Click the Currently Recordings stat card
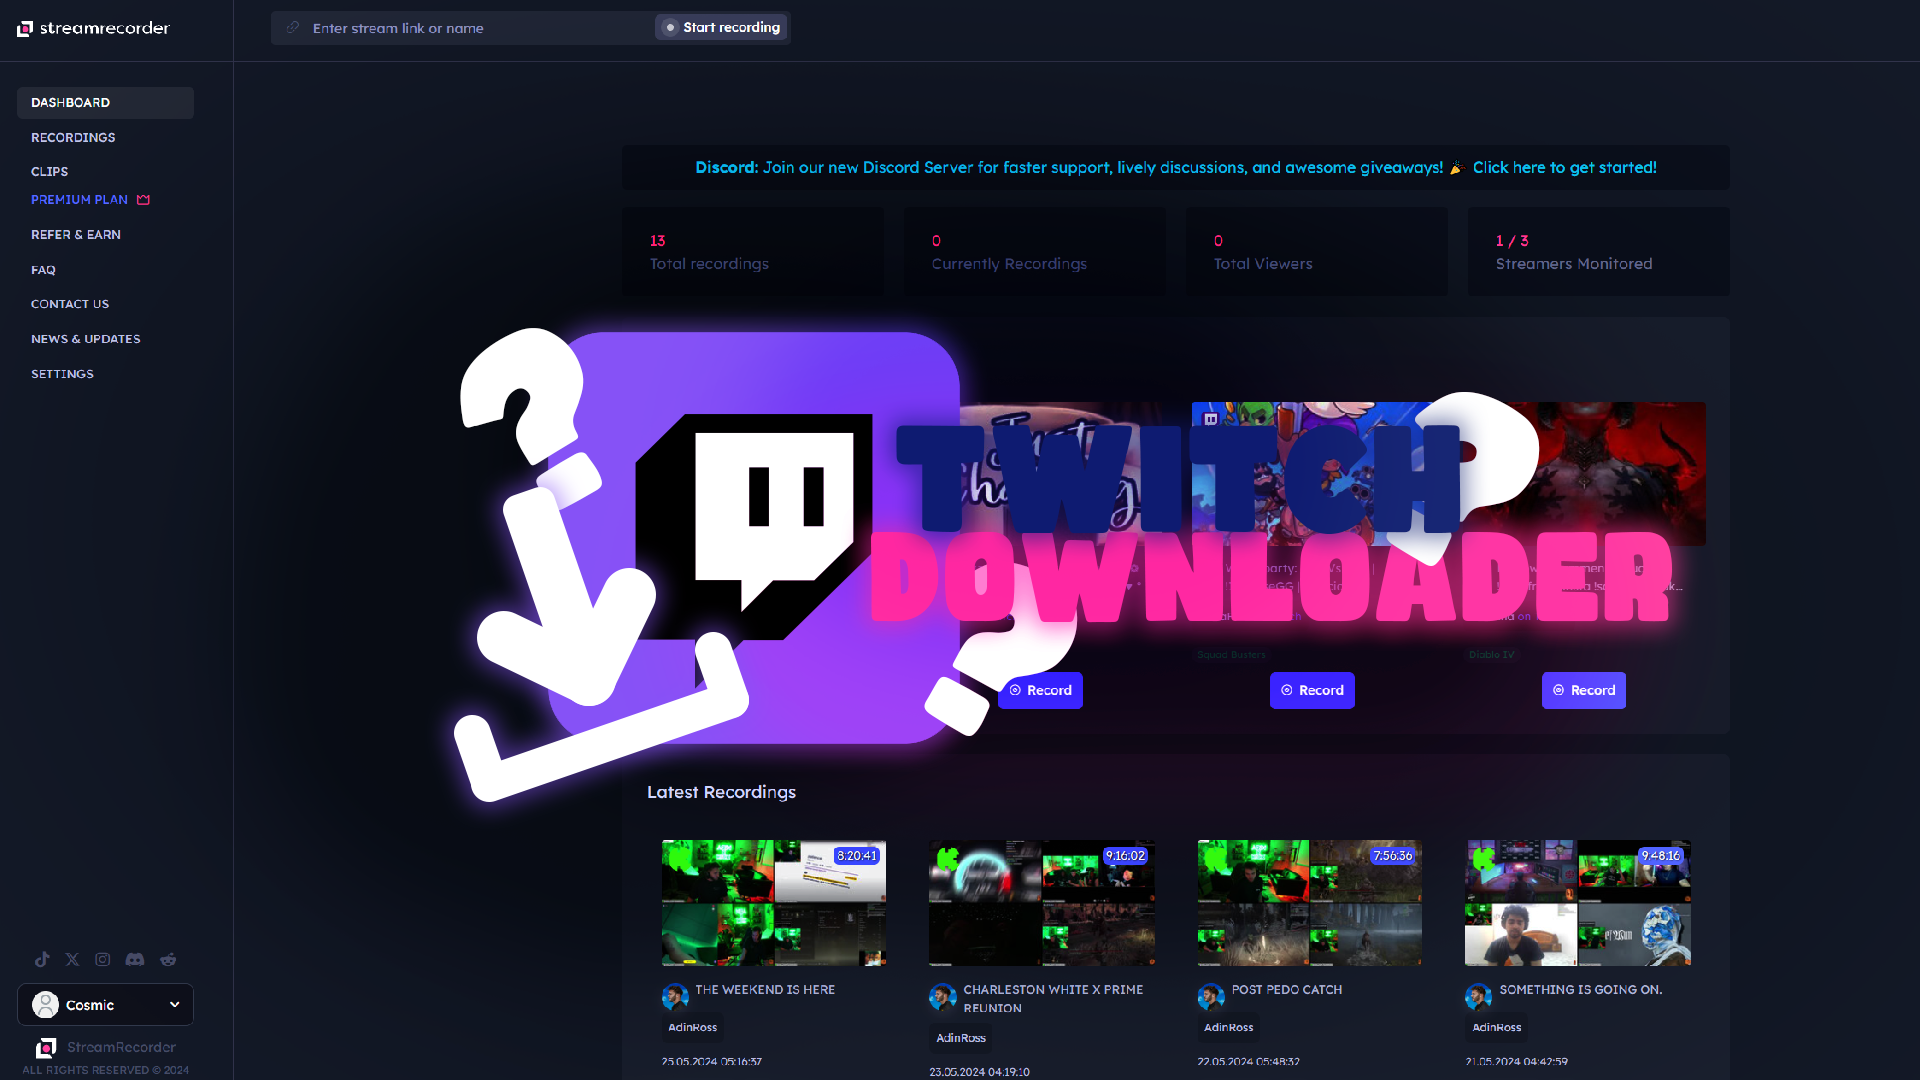1920x1080 pixels. 1035,251
